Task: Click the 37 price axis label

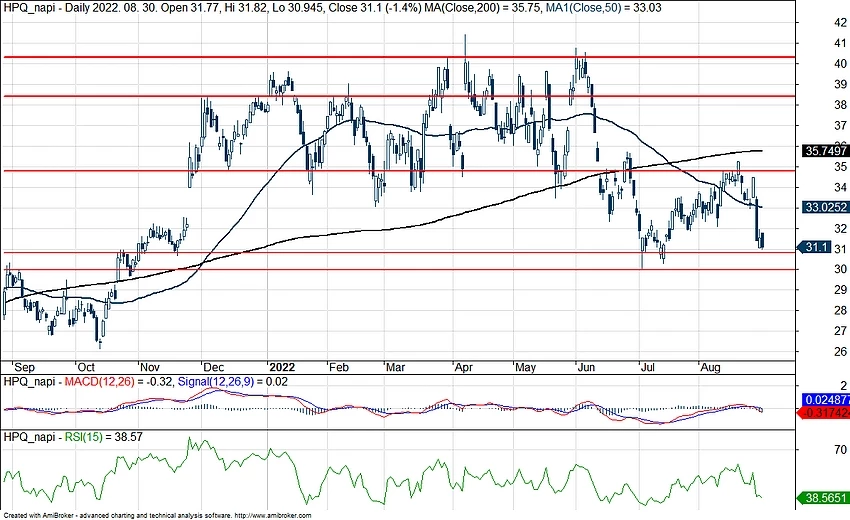Action: coord(840,125)
